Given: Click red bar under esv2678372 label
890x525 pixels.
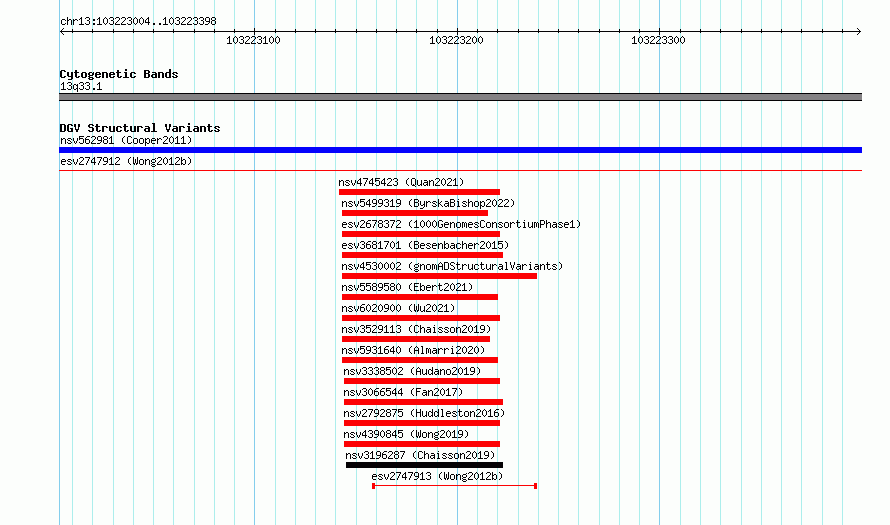Looking at the screenshot, I should (x=421, y=234).
